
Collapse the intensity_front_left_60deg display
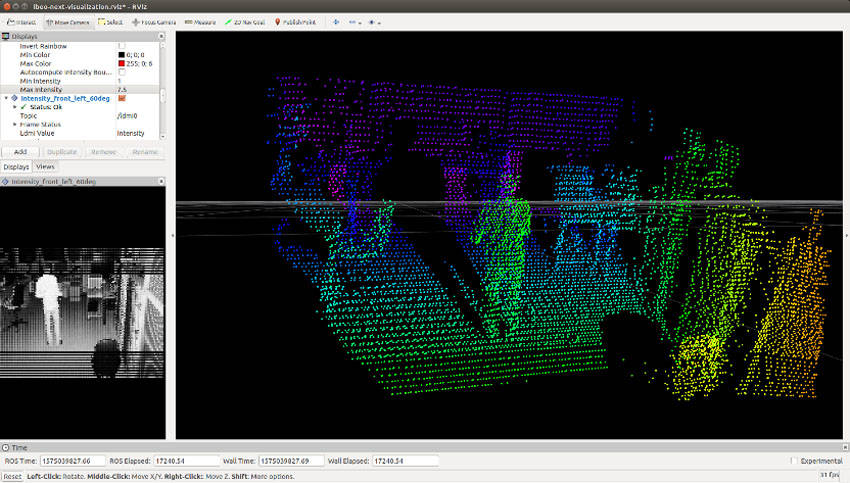[7, 98]
